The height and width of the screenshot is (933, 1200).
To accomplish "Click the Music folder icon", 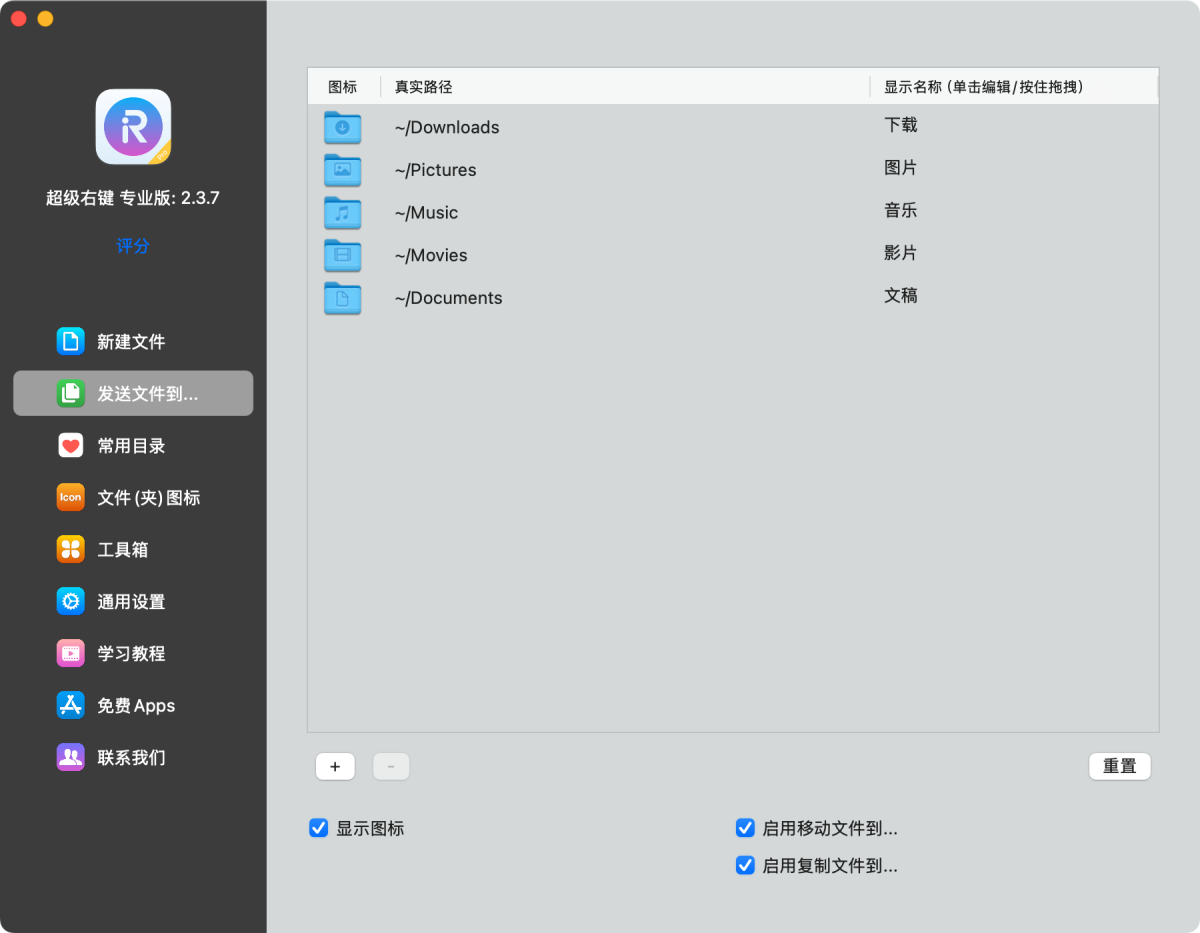I will click(342, 213).
